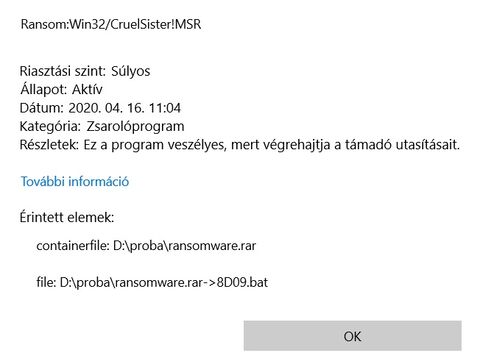Open the További információ link
This screenshot has height=364, width=480.
[x=75, y=181]
